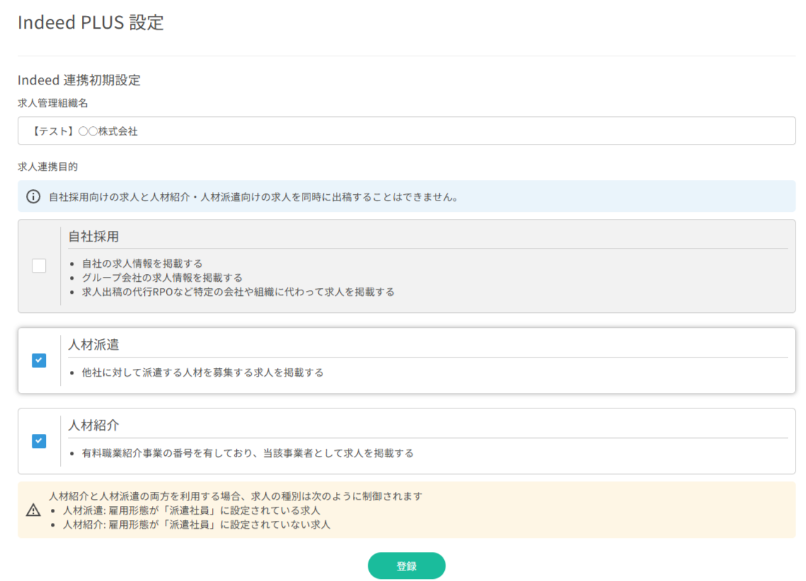Click the 求人管理組織名 field label
Image resolution: width=806 pixels, height=581 pixels.
tap(55, 102)
